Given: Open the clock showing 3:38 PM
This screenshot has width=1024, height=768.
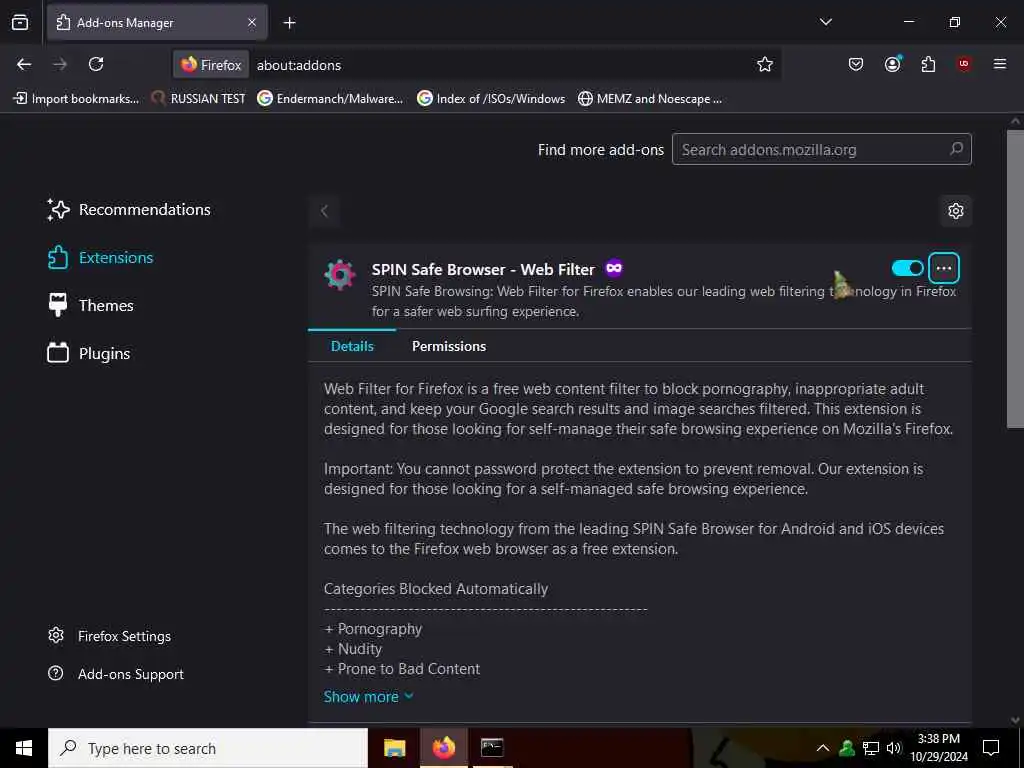Looking at the screenshot, I should point(938,748).
